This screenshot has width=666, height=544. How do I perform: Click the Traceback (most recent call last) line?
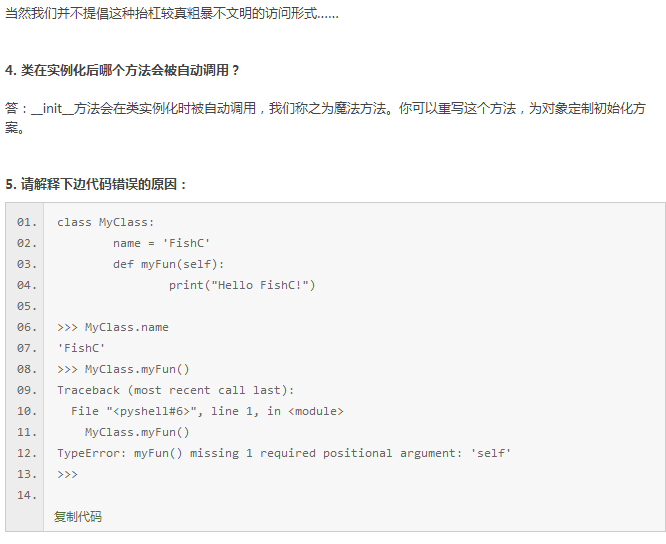click(175, 390)
